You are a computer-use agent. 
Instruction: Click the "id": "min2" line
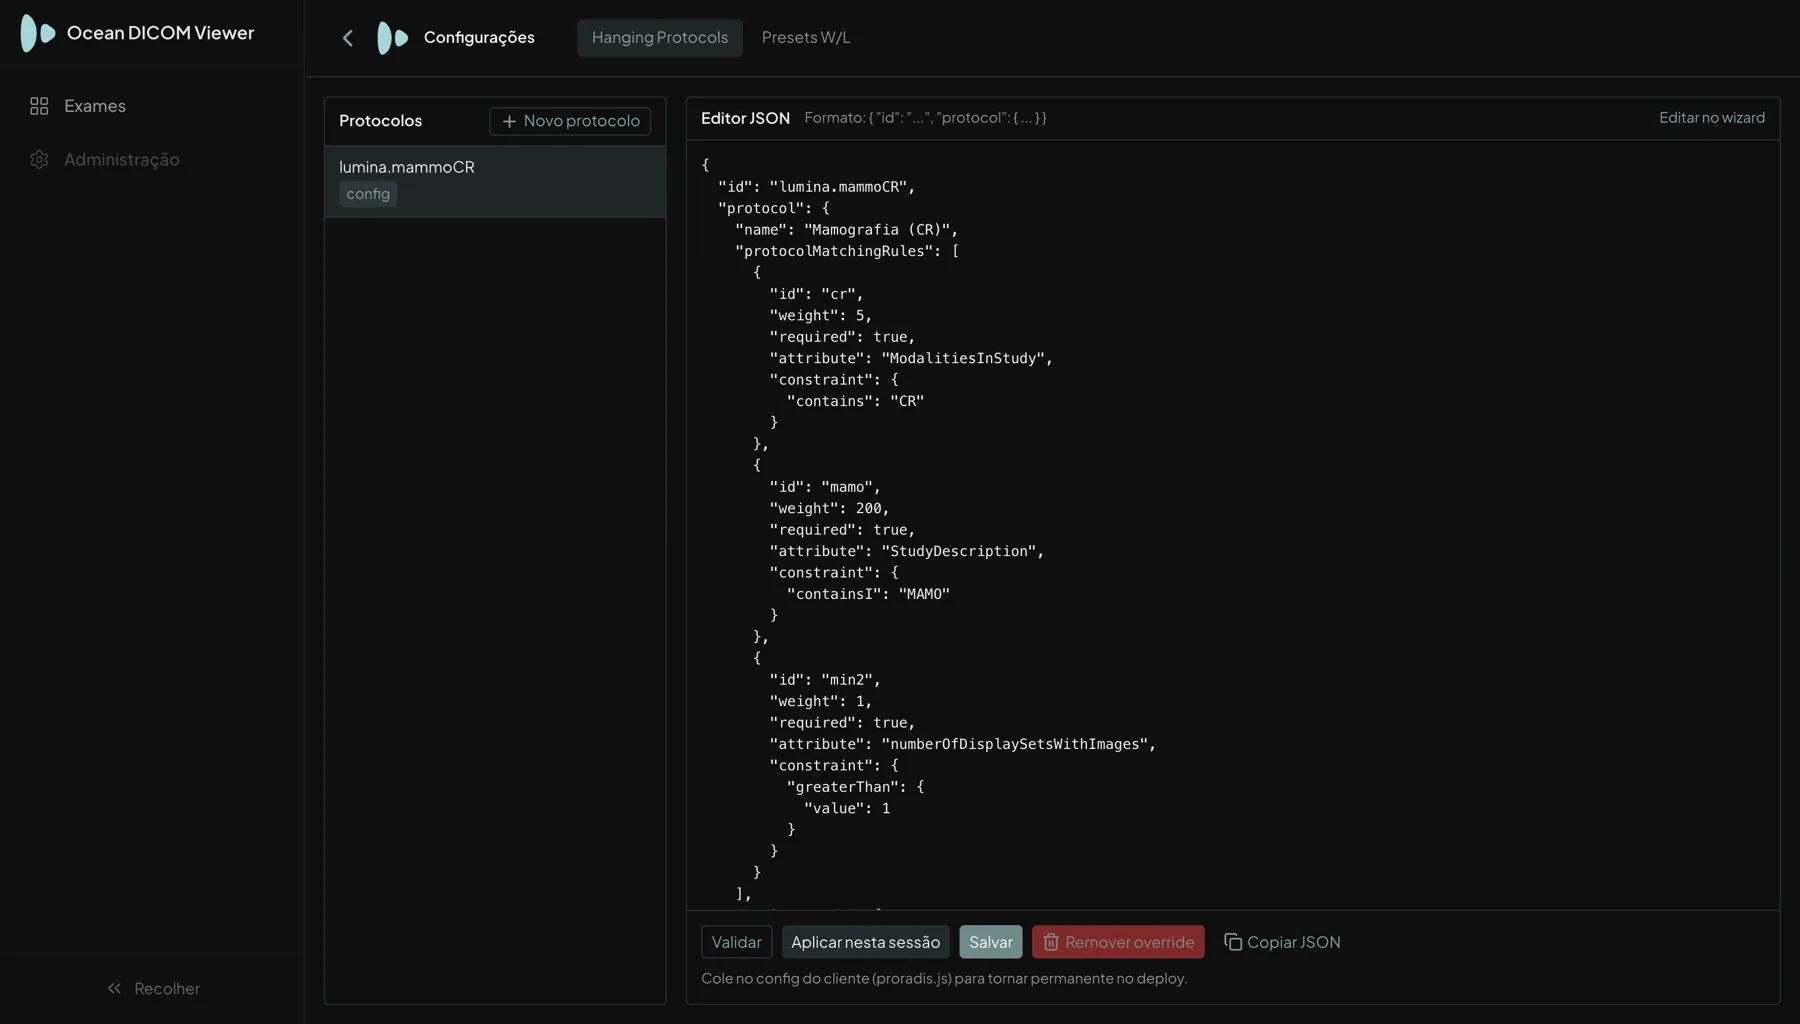click(x=825, y=680)
